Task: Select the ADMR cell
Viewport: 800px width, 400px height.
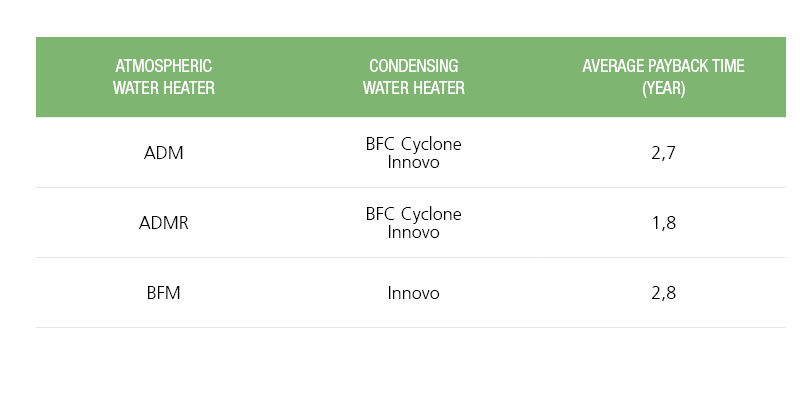Action: pyautogui.click(x=164, y=223)
